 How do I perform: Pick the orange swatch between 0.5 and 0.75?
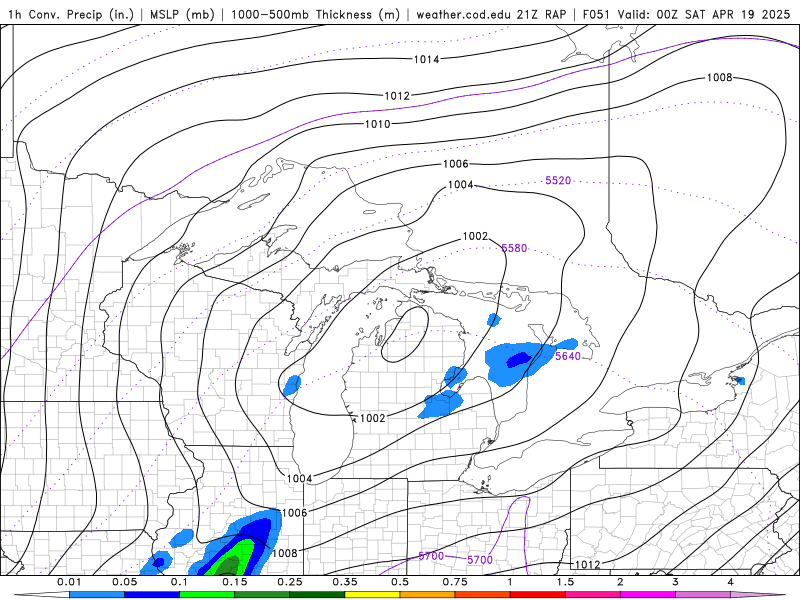tap(428, 595)
